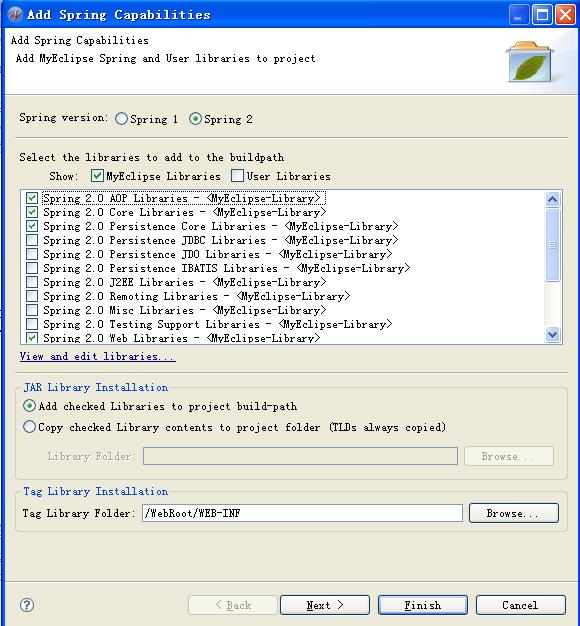Enable the User Libraries checkbox
The image size is (580, 626).
(x=237, y=176)
